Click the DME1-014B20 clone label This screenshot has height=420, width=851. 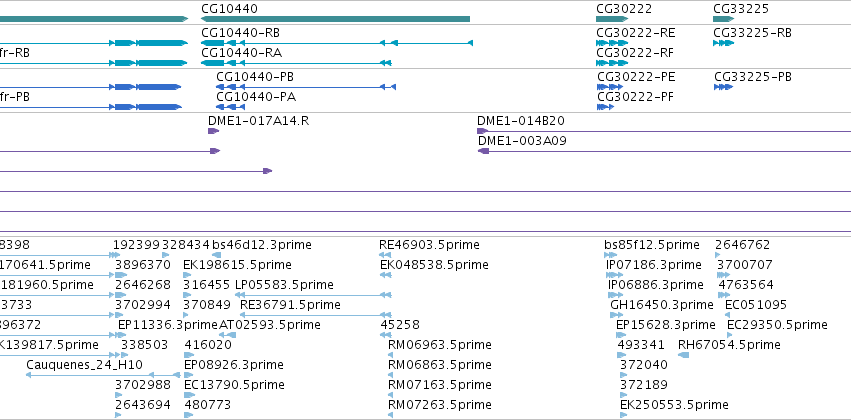520,121
